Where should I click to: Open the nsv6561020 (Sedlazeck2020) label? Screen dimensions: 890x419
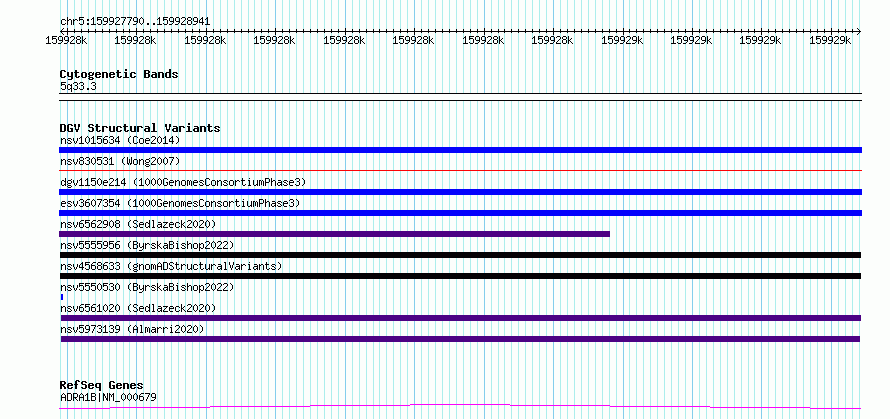point(138,308)
